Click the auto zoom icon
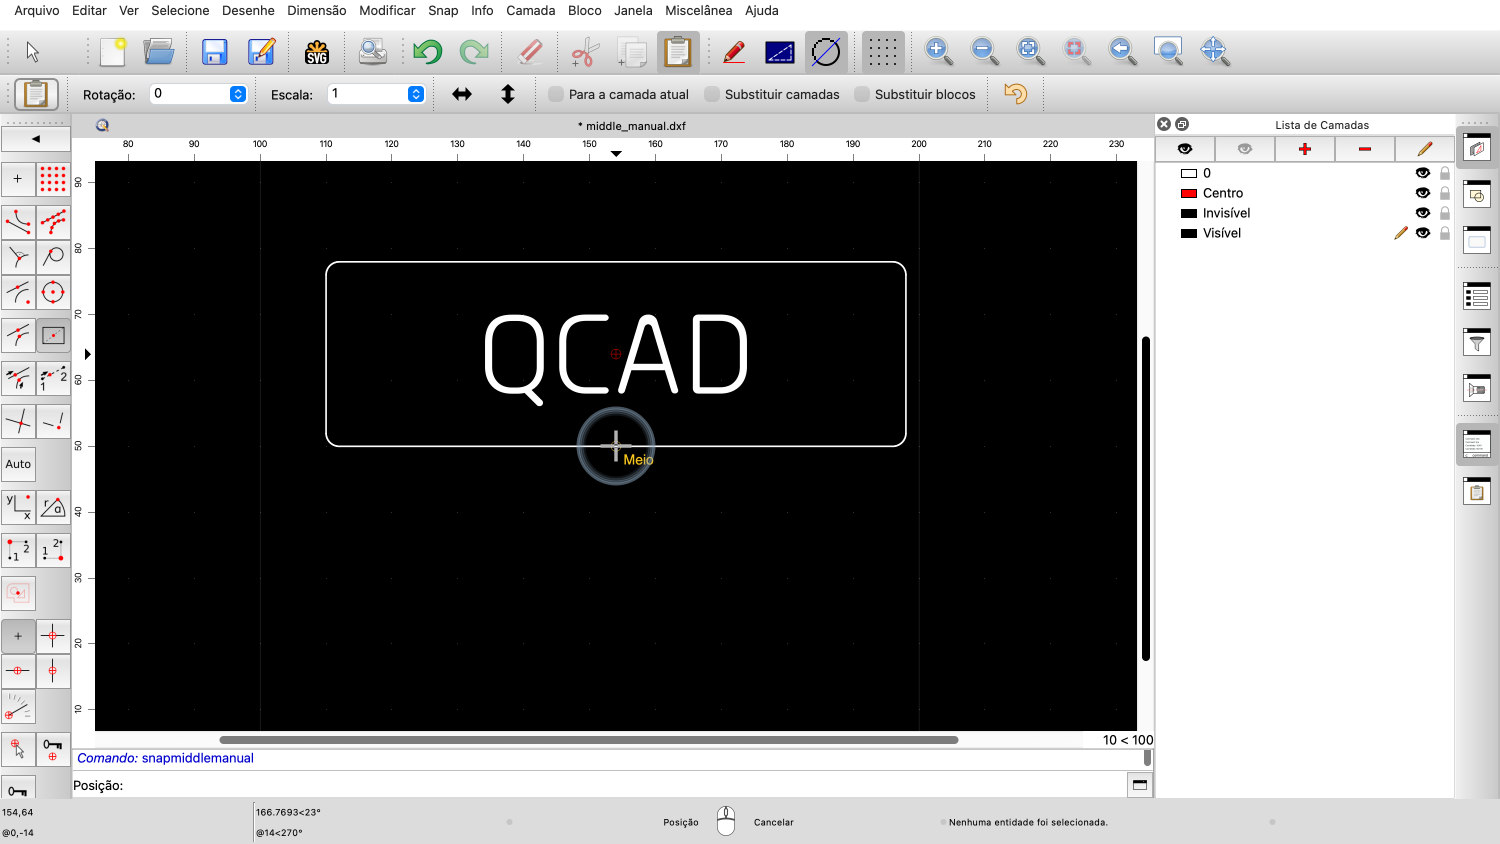 [1030, 51]
